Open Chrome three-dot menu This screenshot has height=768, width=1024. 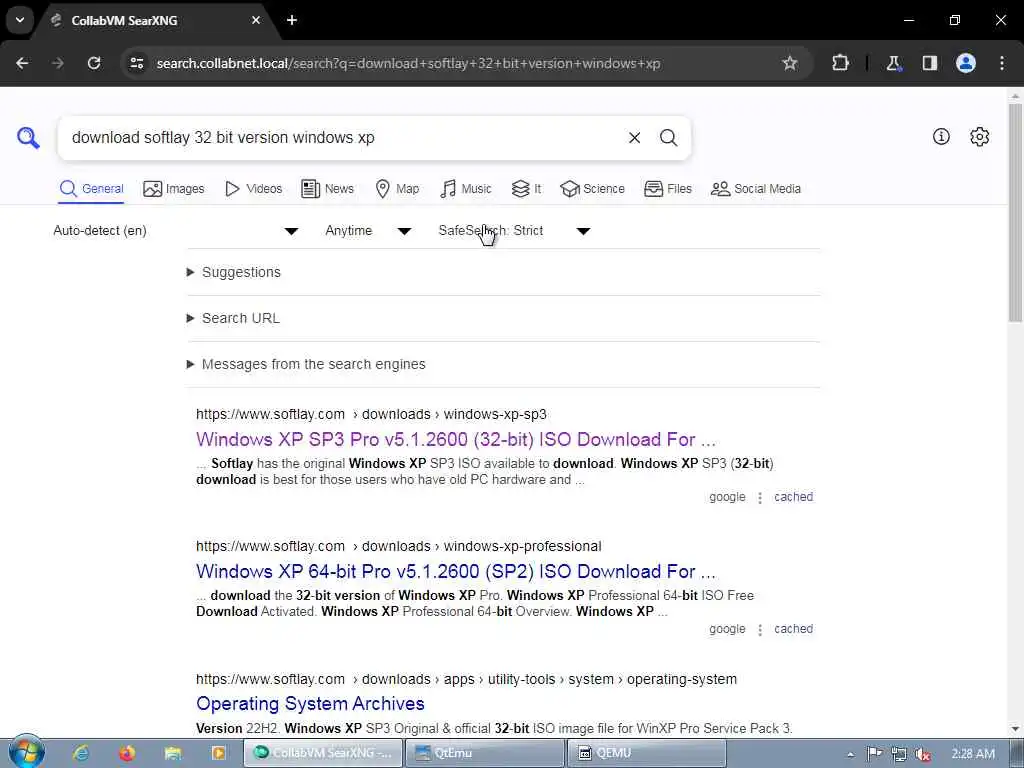coord(1002,63)
